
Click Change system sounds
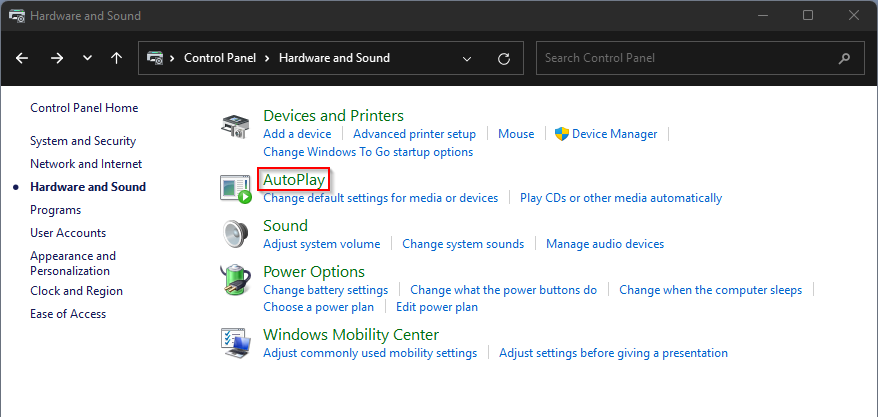[463, 244]
